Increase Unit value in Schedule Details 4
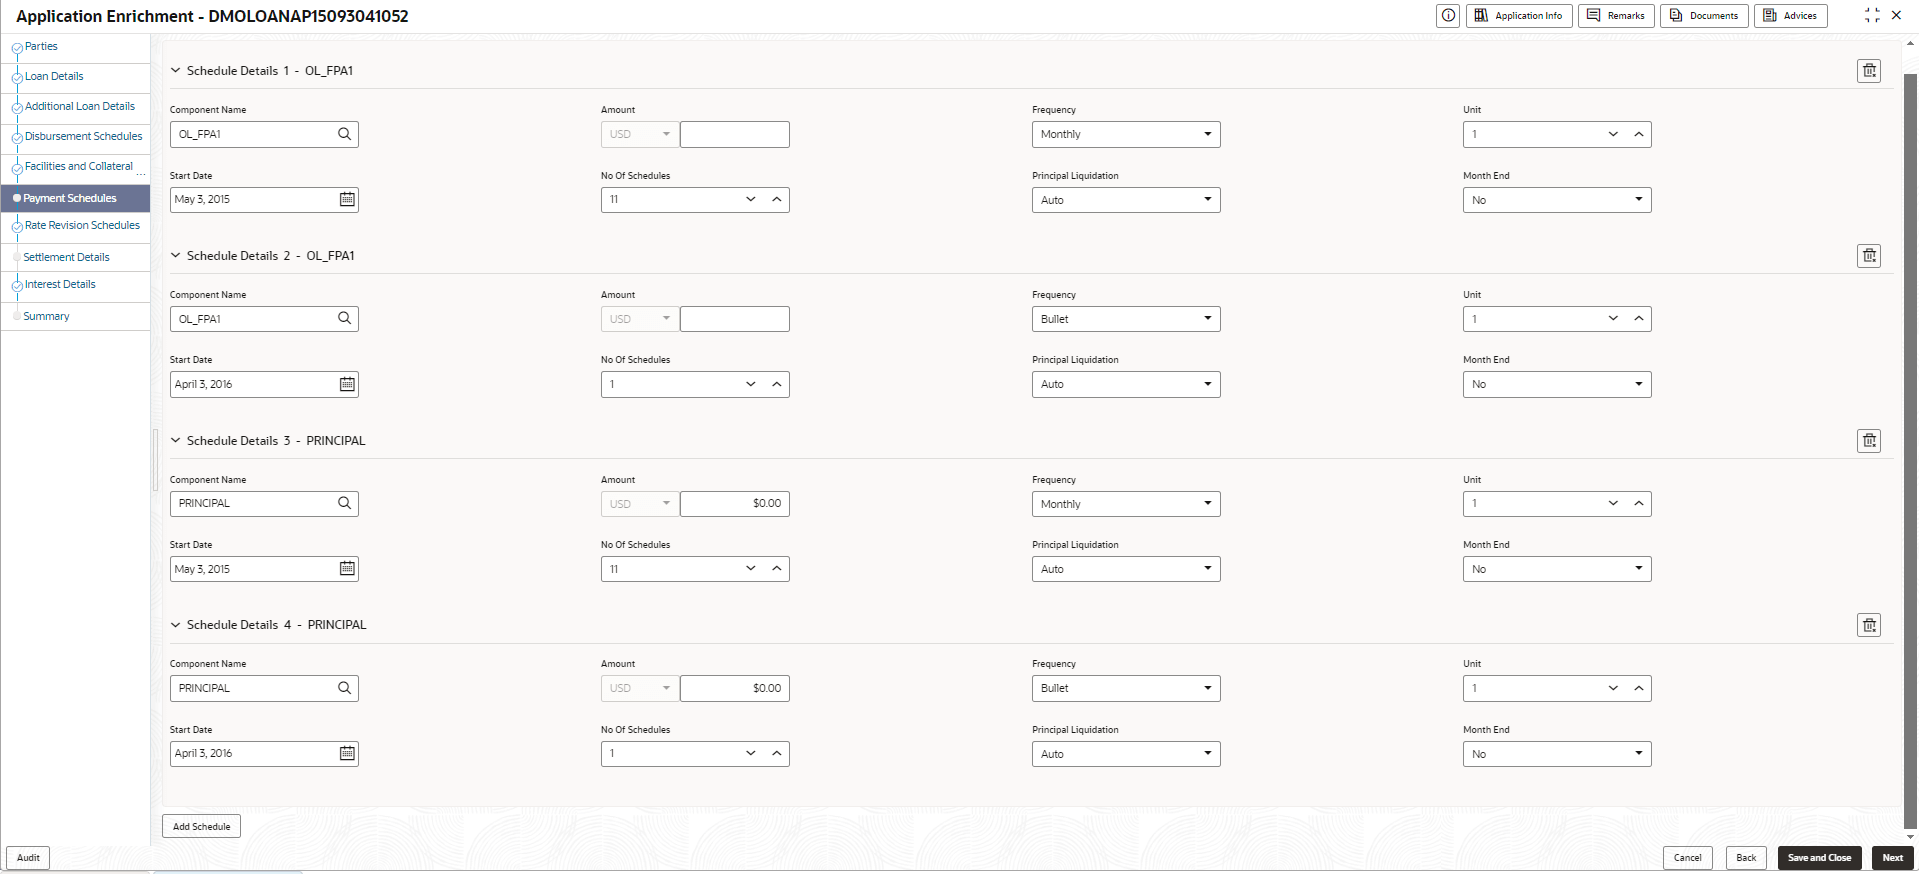This screenshot has height=874, width=1919. pos(1639,688)
